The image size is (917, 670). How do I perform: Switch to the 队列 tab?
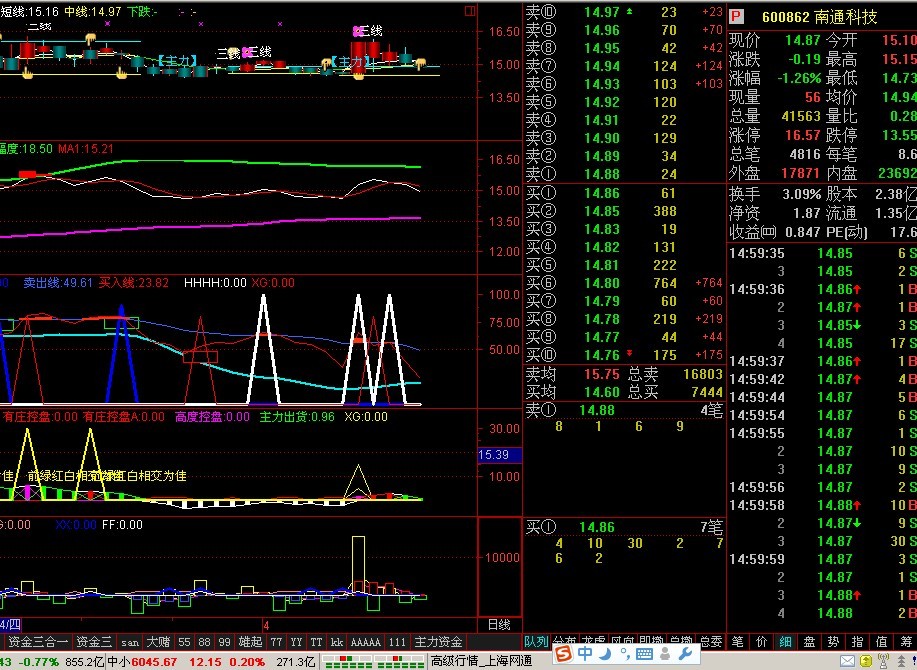click(x=536, y=642)
